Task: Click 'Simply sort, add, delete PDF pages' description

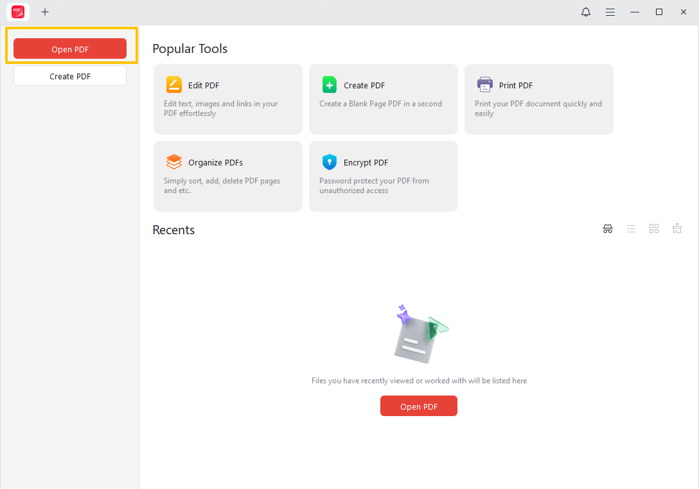Action: pyautogui.click(x=222, y=185)
